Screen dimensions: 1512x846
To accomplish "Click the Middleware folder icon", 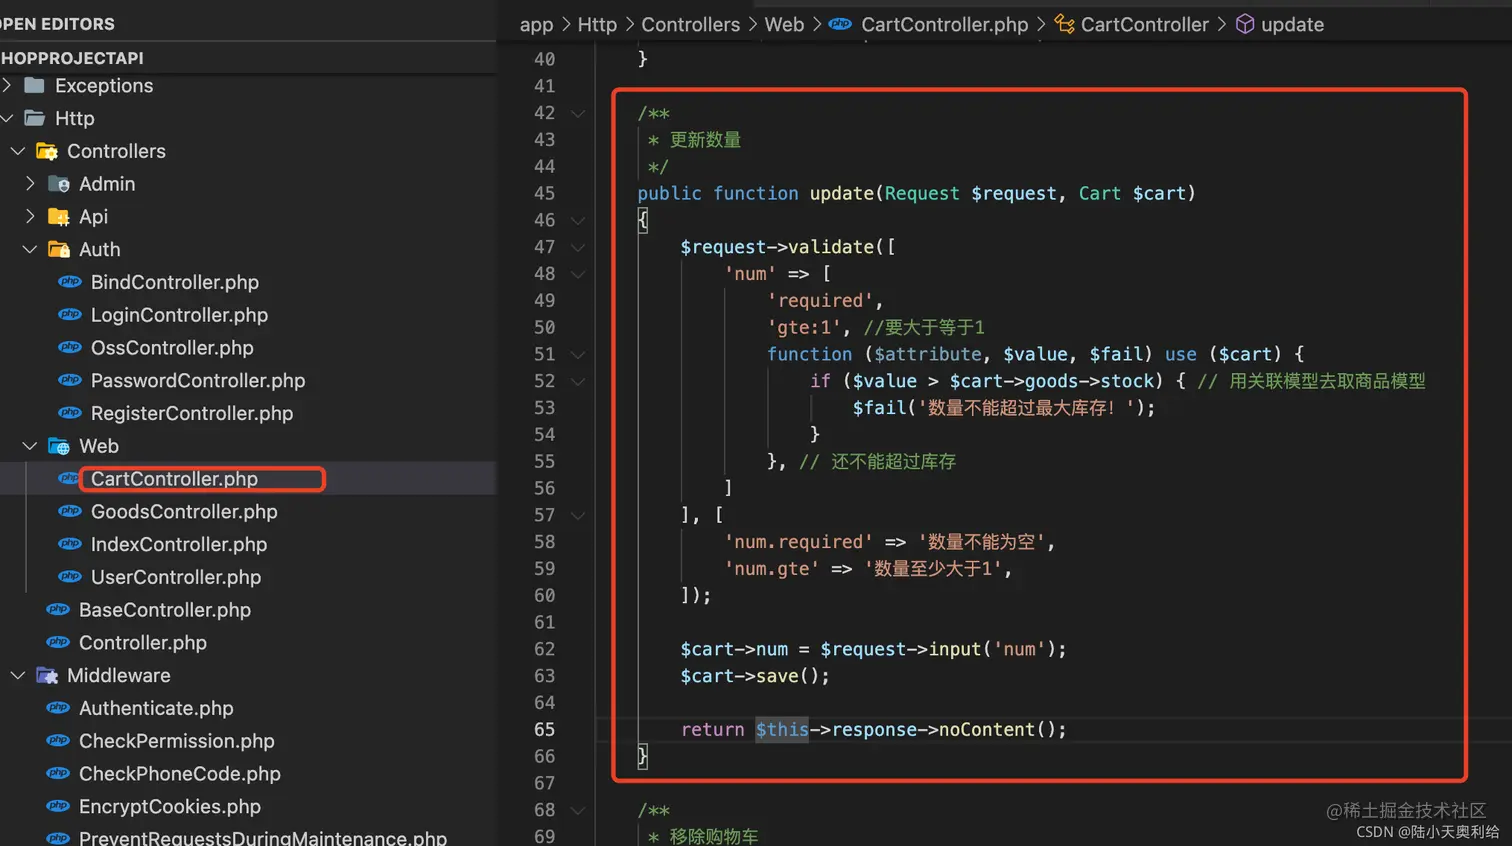I will tap(47, 675).
